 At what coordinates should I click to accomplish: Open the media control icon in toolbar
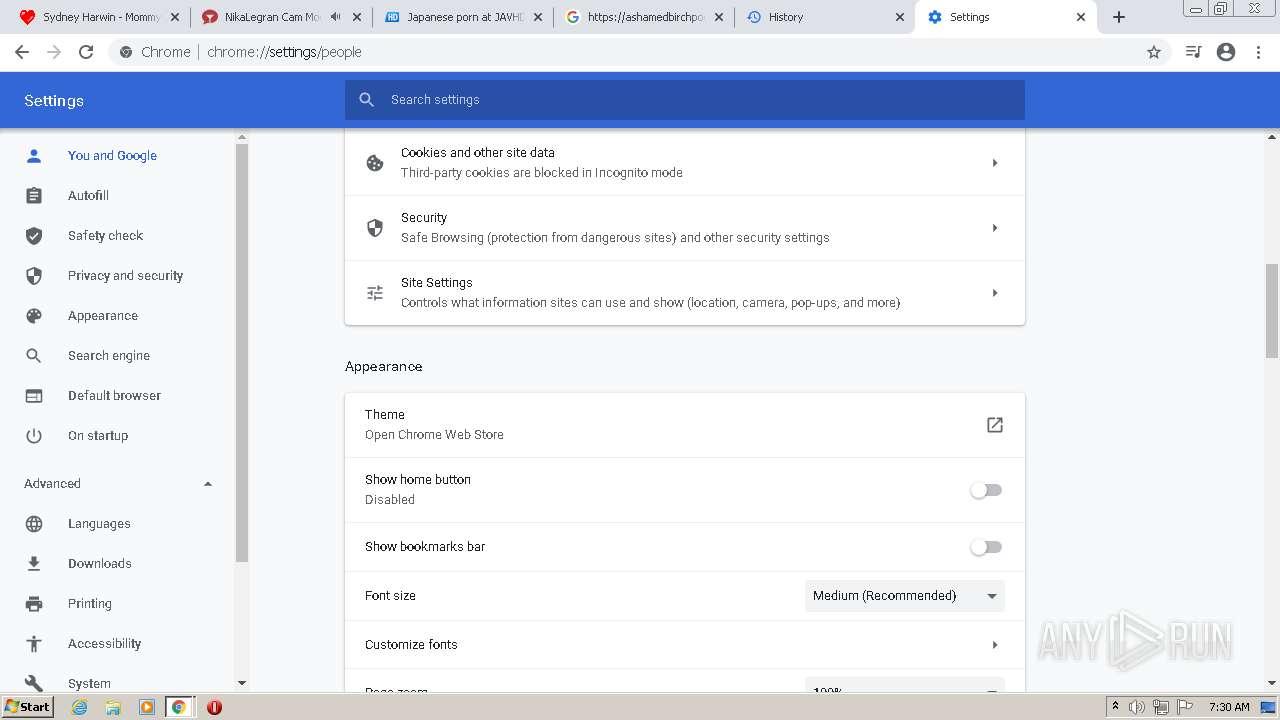coord(1193,52)
